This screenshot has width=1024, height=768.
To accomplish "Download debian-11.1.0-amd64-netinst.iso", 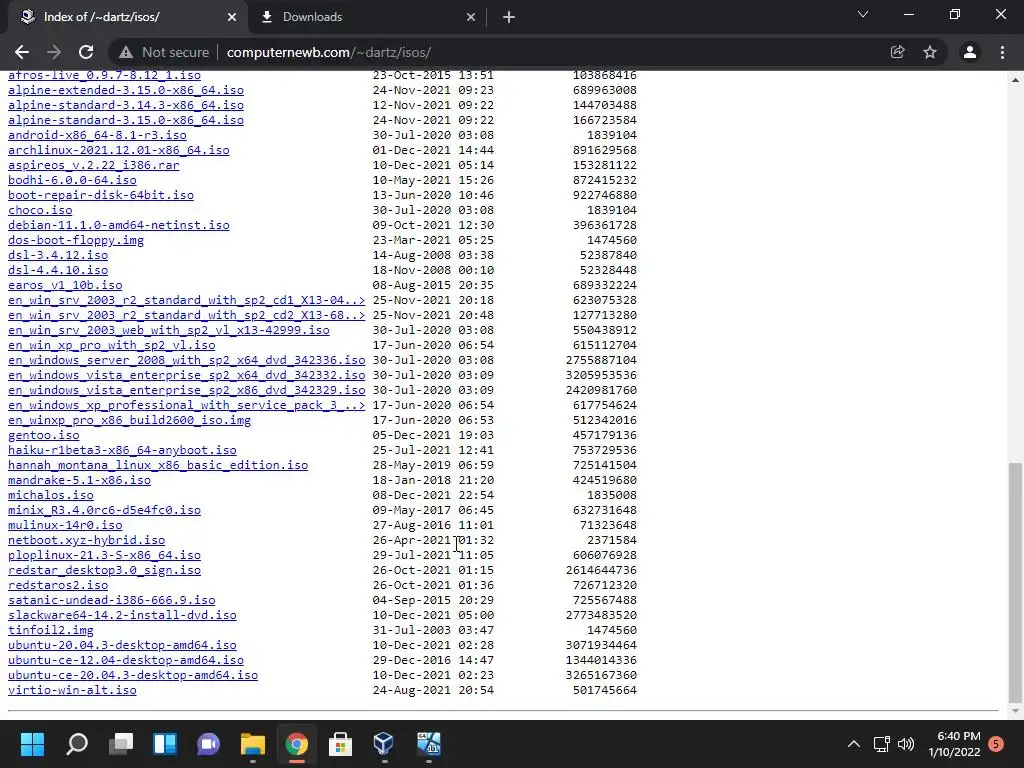I will [x=119, y=225].
